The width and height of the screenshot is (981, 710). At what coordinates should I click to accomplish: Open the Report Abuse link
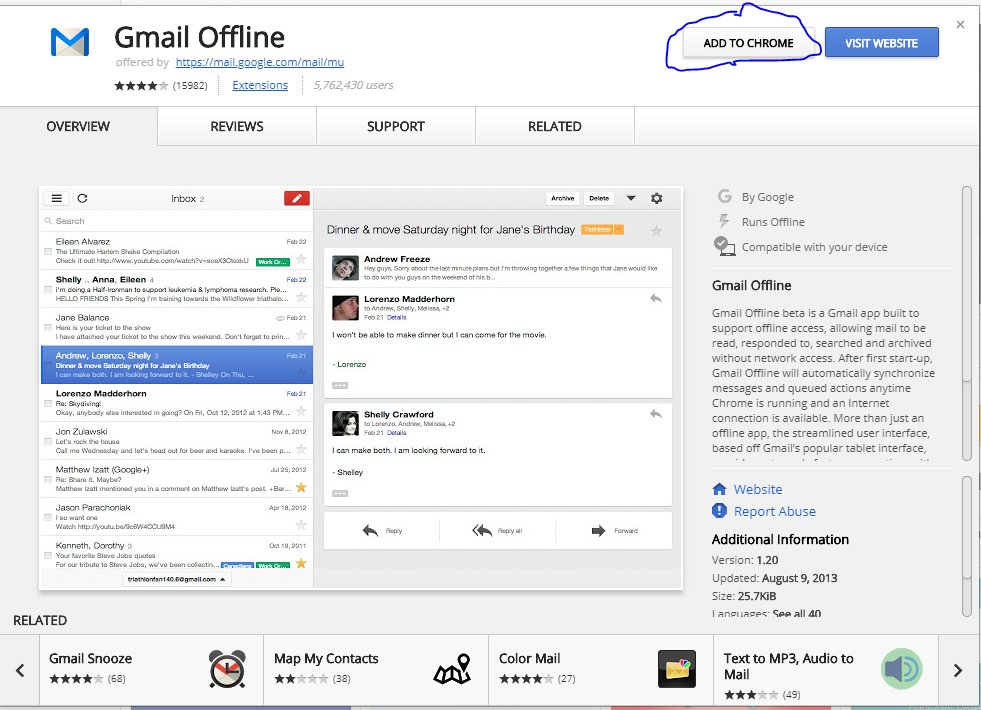(775, 511)
